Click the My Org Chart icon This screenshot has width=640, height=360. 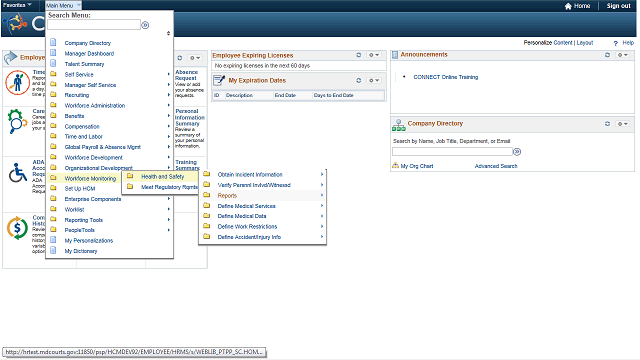click(x=395, y=166)
